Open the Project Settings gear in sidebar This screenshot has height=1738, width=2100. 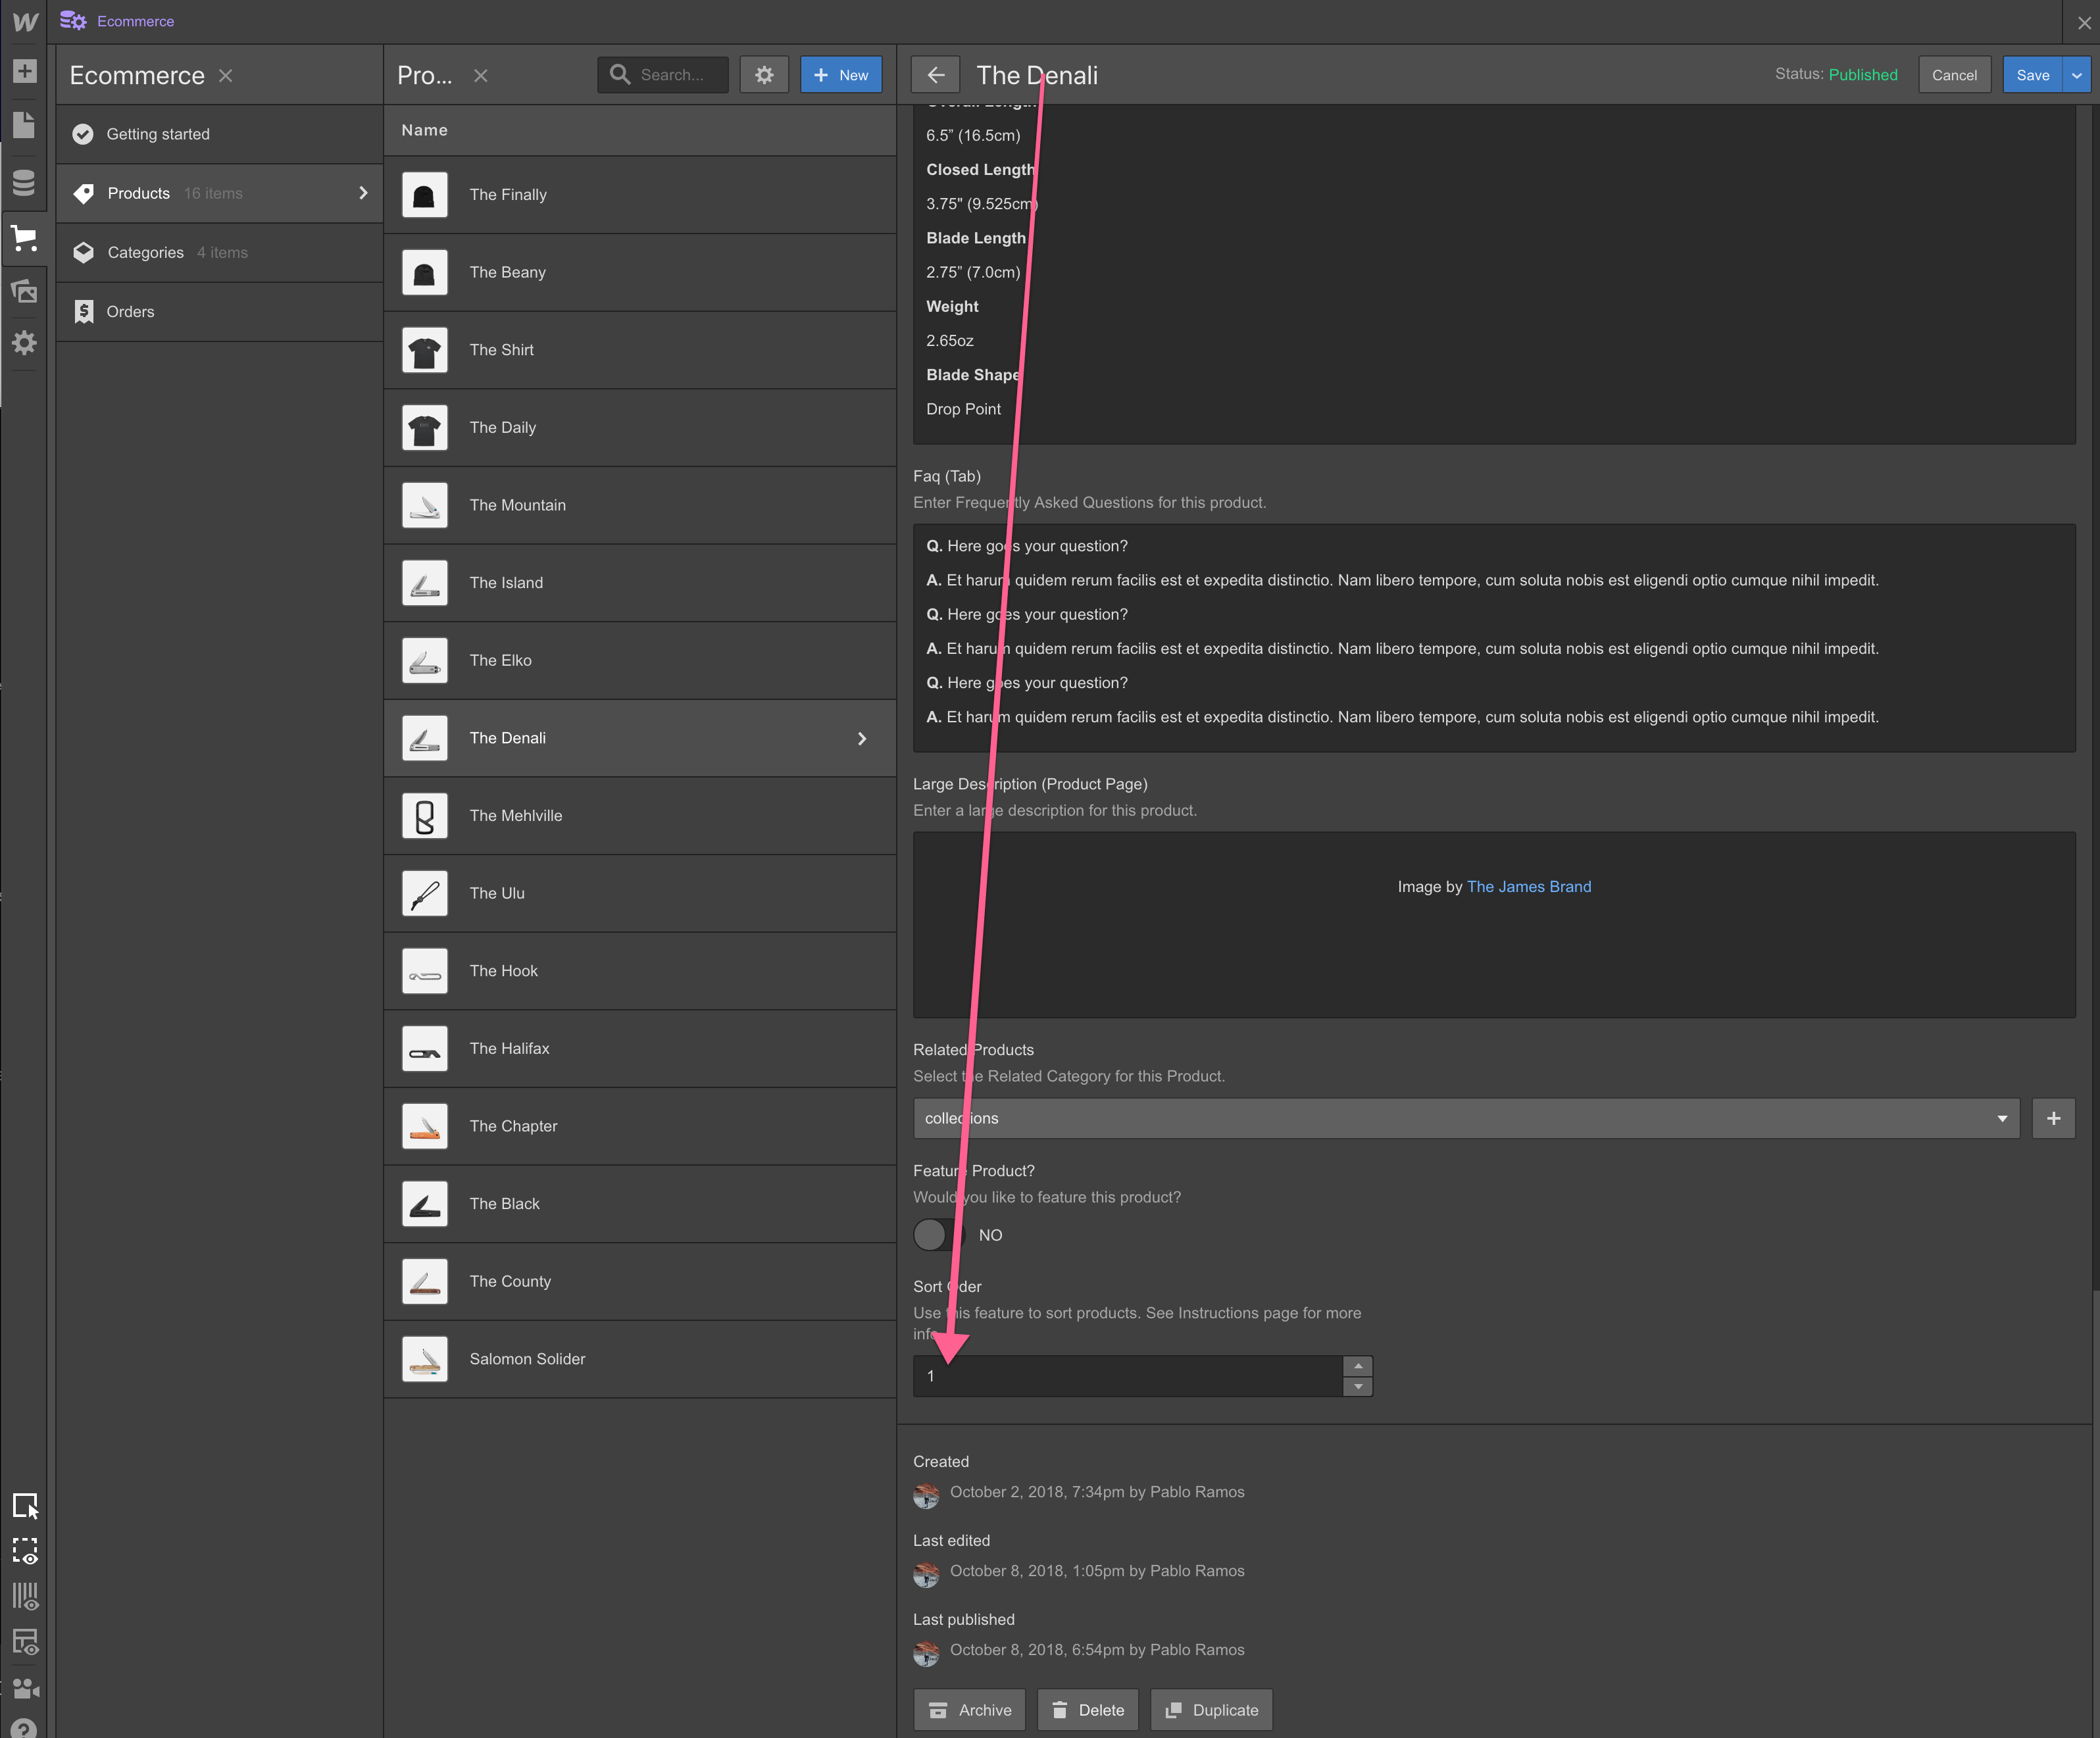point(24,343)
